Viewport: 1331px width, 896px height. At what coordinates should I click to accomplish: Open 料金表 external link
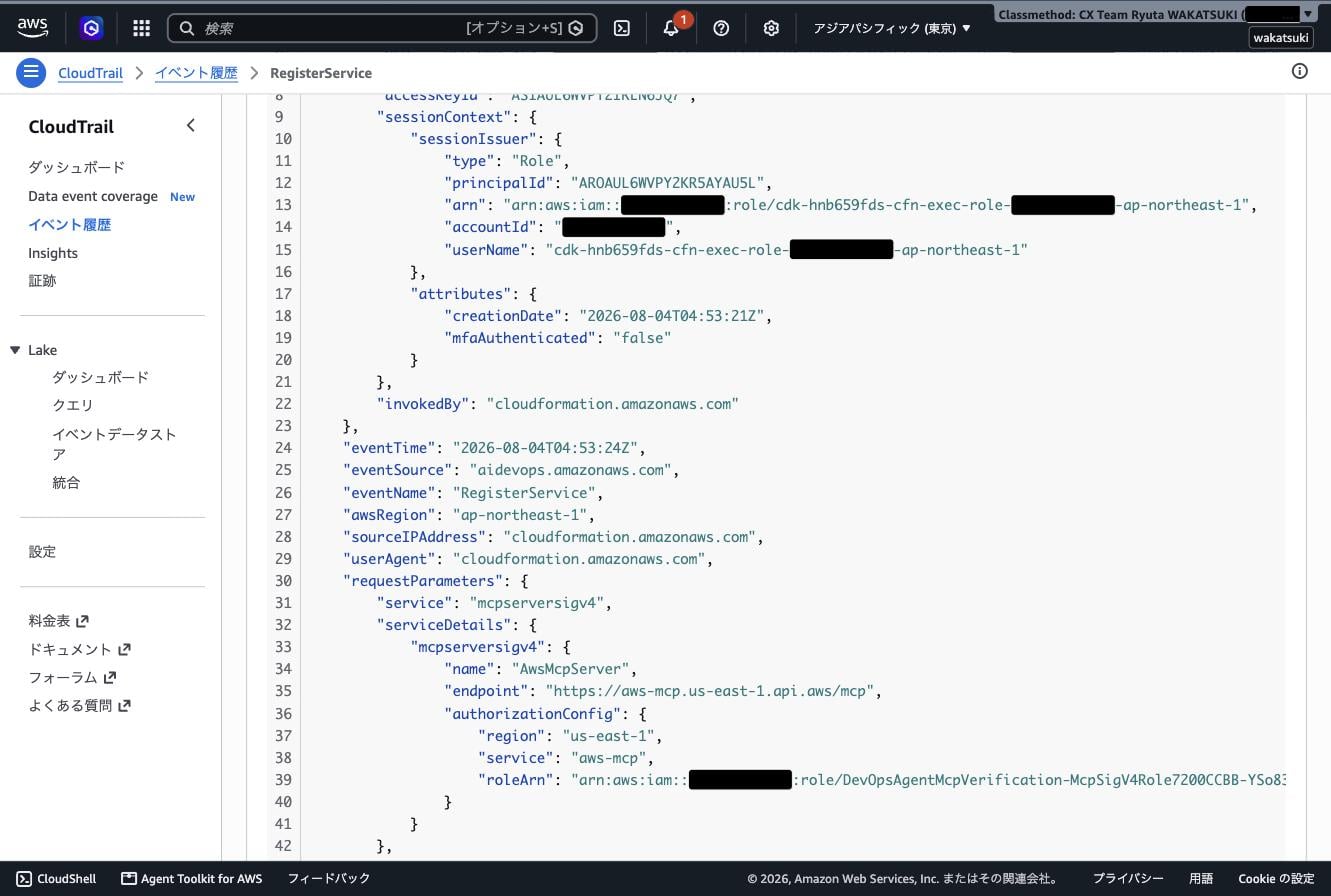59,621
